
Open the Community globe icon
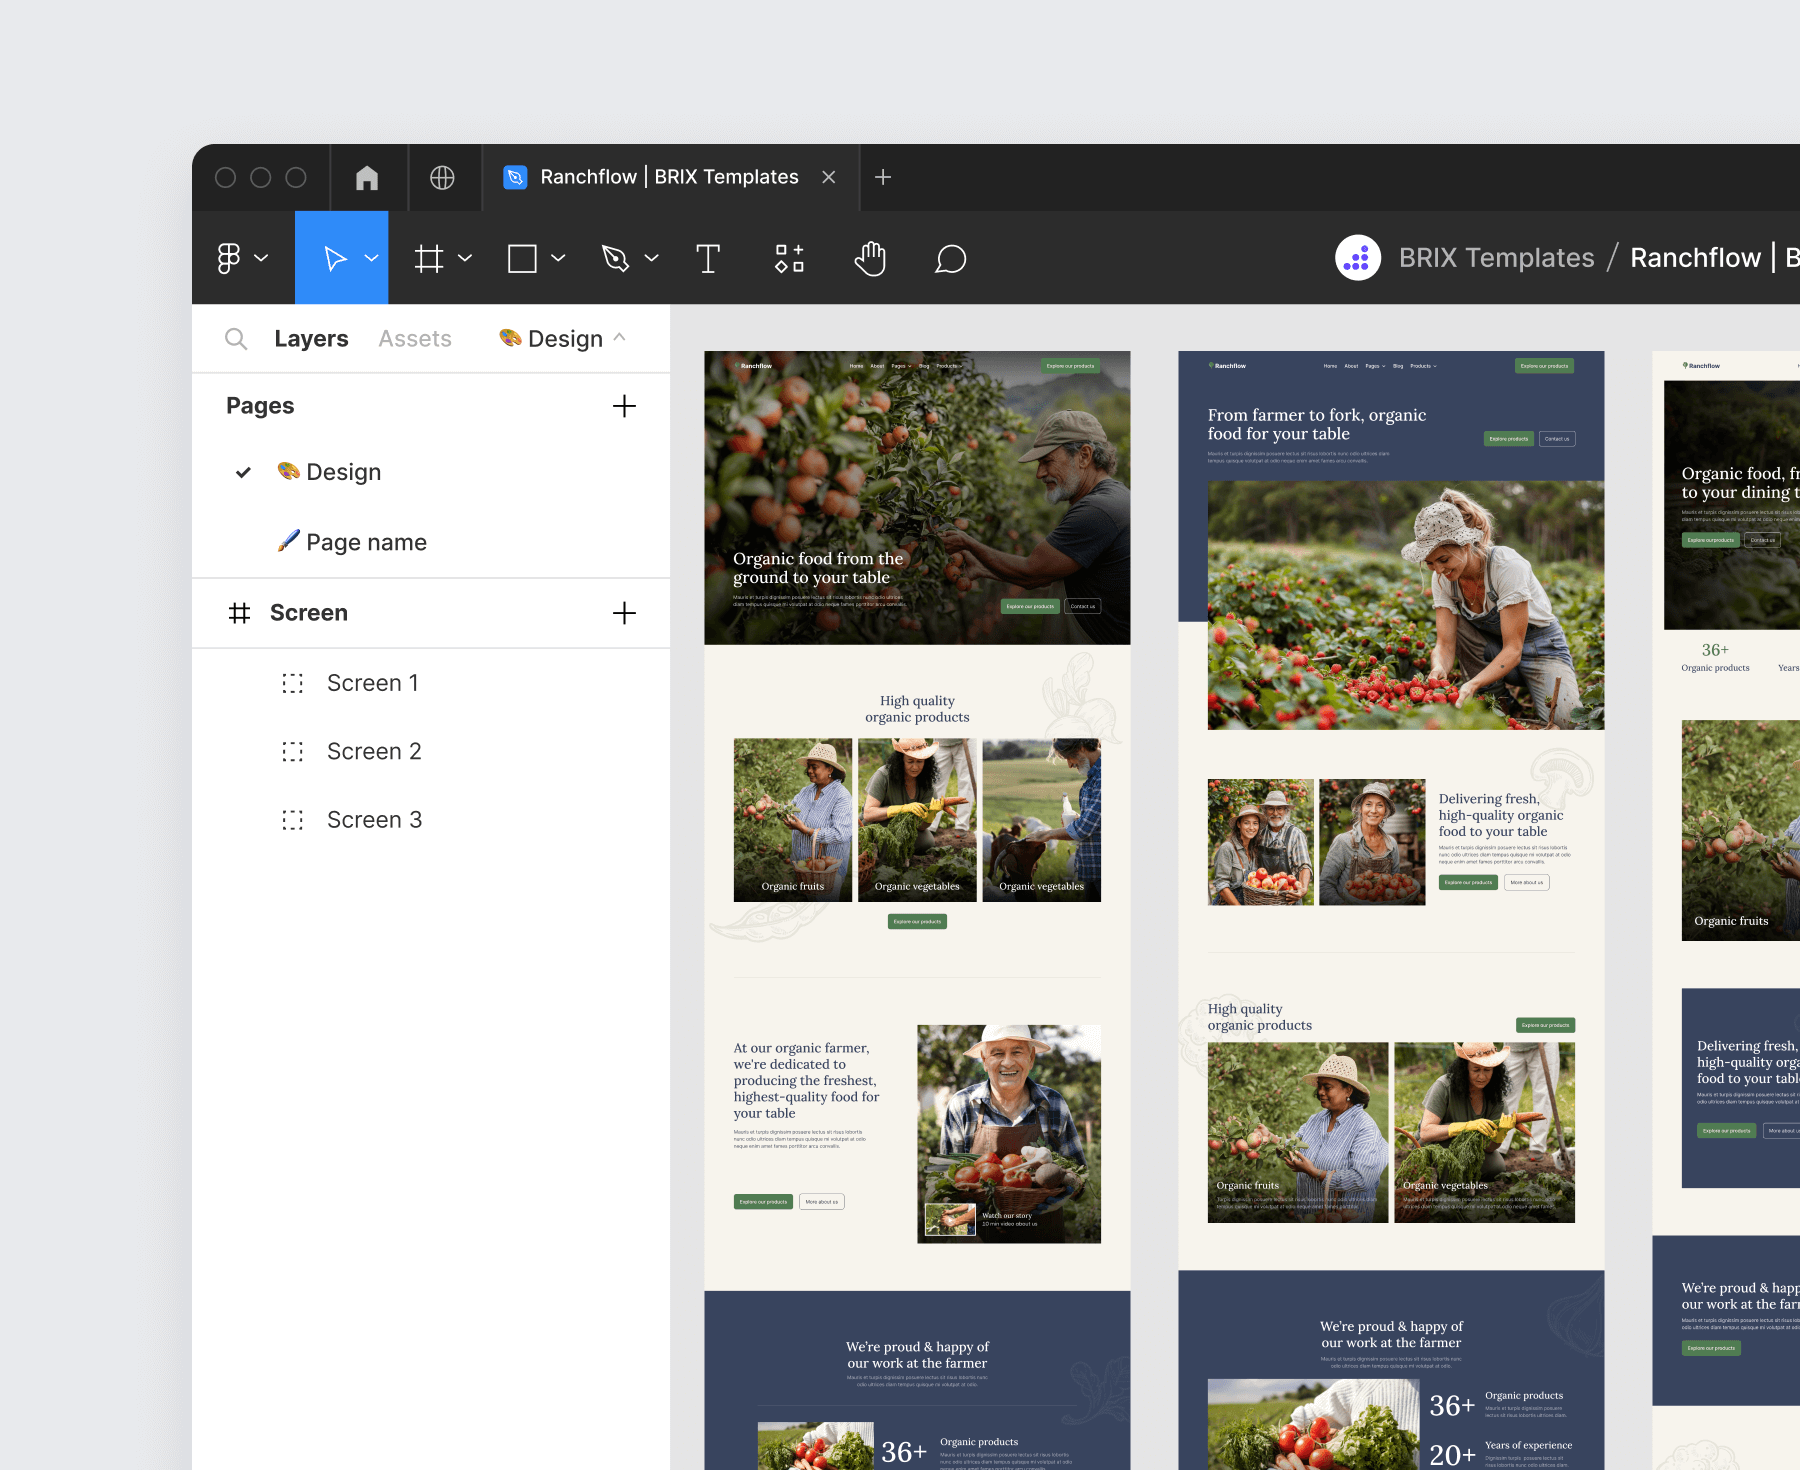click(442, 177)
